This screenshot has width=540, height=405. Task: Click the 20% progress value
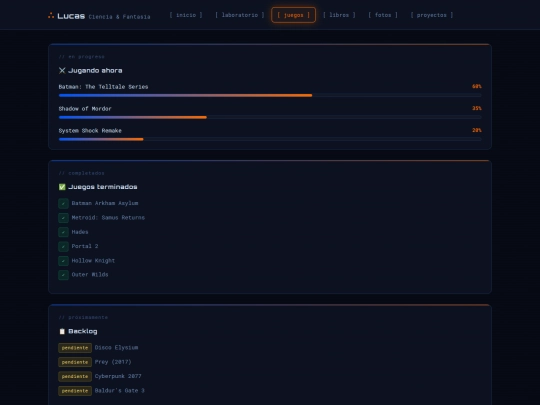pos(477,131)
